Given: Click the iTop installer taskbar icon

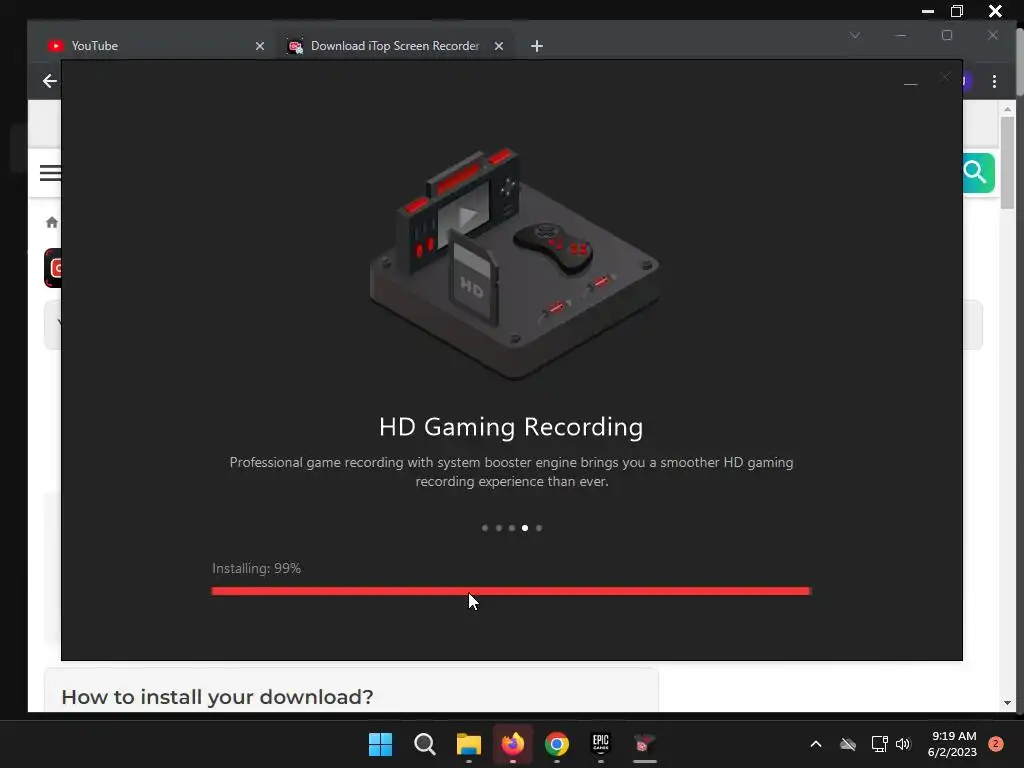Looking at the screenshot, I should click(645, 744).
